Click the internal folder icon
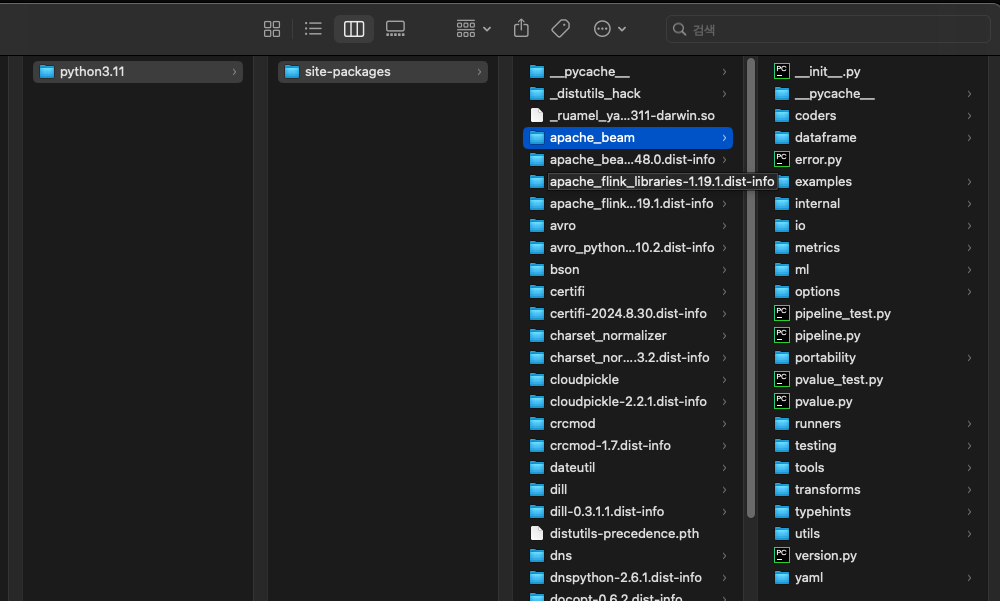The height and width of the screenshot is (601, 1000). (782, 204)
